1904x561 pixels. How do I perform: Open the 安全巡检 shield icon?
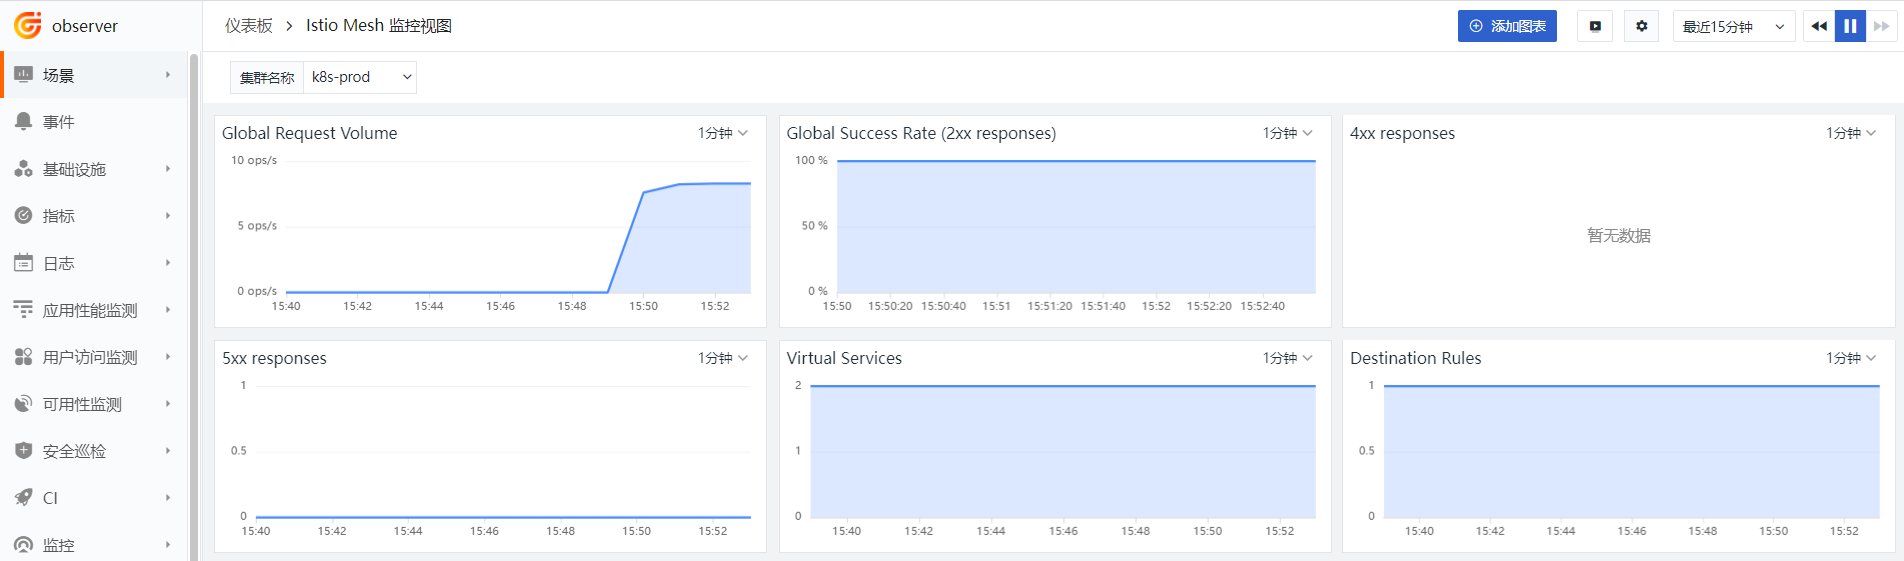point(24,451)
